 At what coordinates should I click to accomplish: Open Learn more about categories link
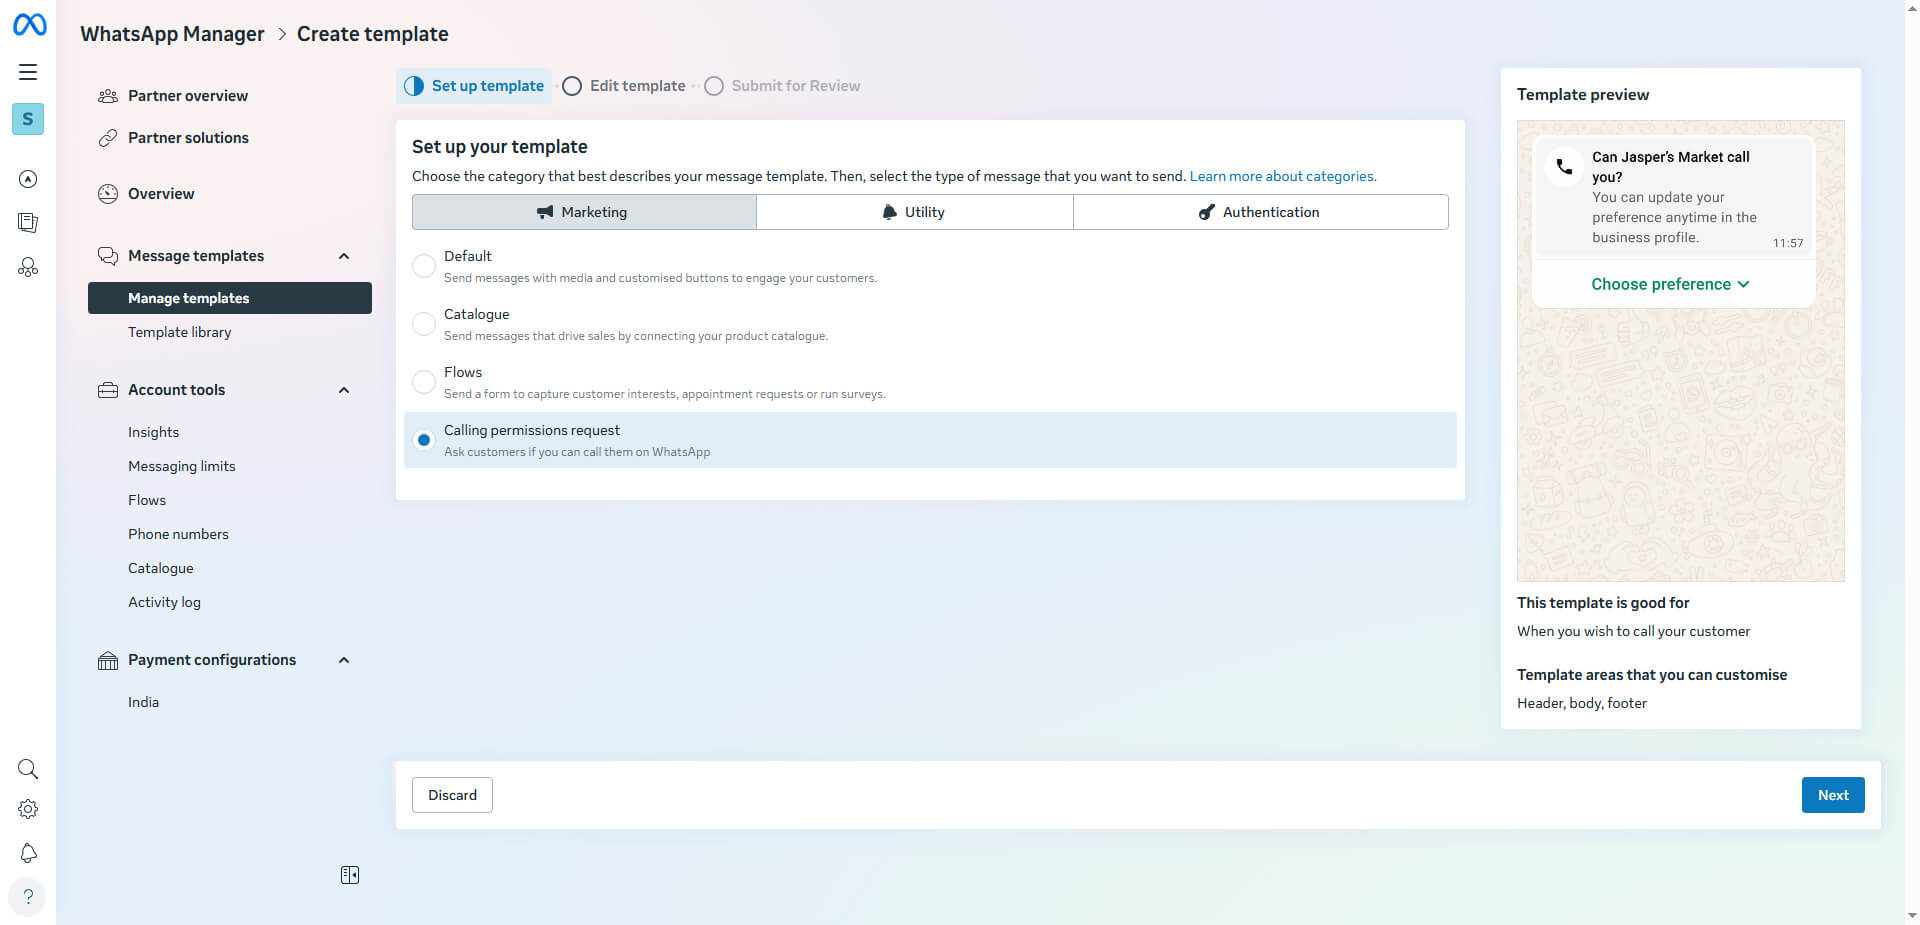[1282, 176]
